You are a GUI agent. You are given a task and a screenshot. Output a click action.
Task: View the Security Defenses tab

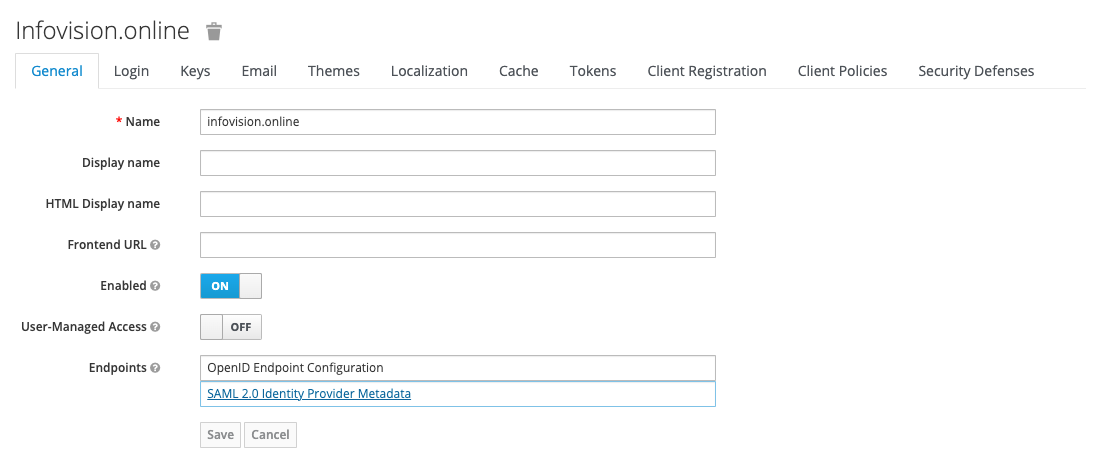[976, 71]
